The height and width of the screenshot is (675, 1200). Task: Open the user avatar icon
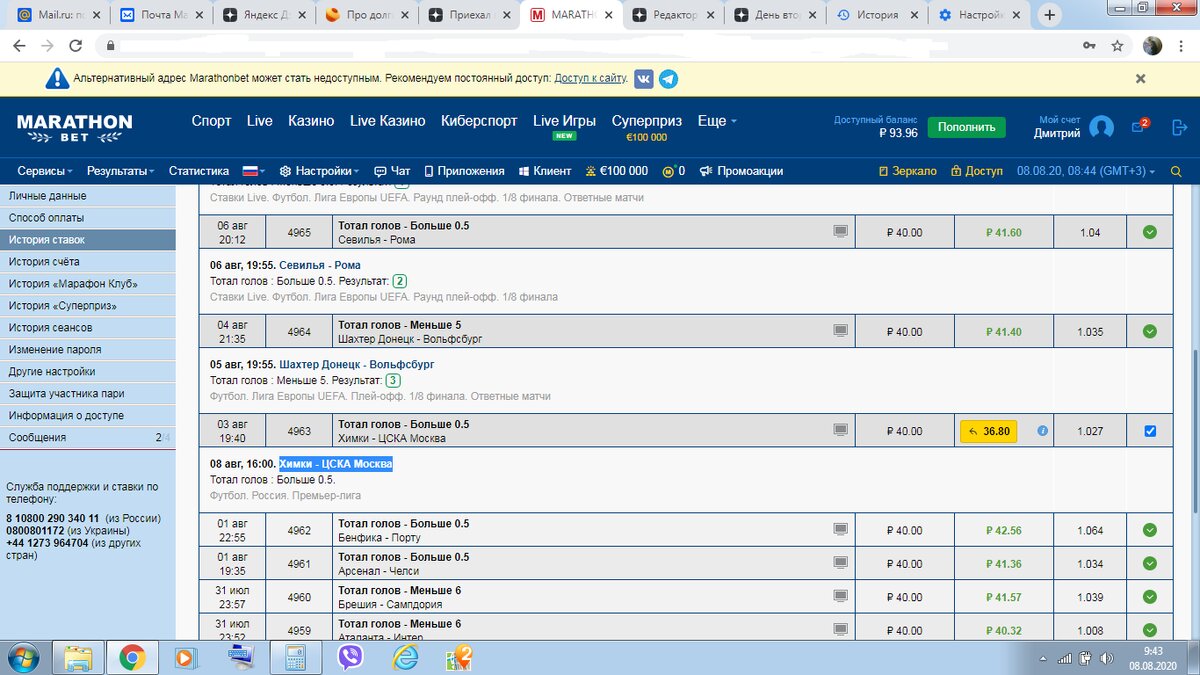(x=1101, y=127)
